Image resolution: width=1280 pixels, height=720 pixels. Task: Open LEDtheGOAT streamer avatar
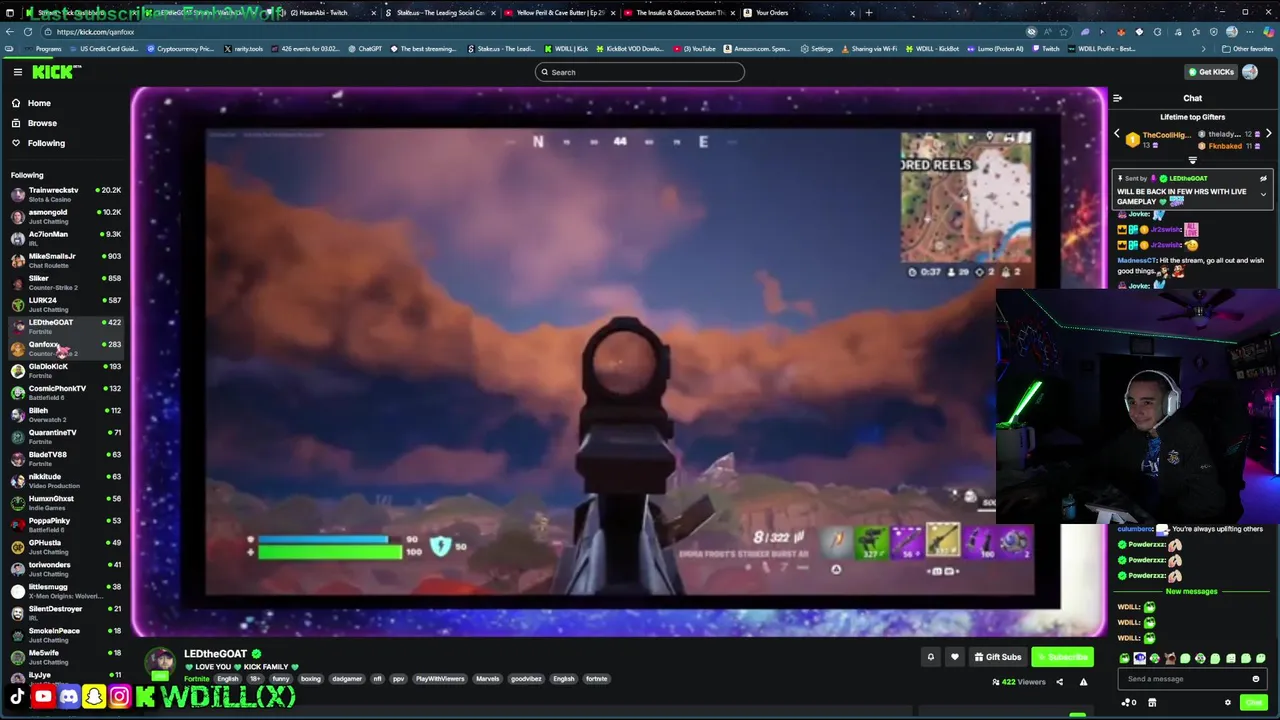160,663
